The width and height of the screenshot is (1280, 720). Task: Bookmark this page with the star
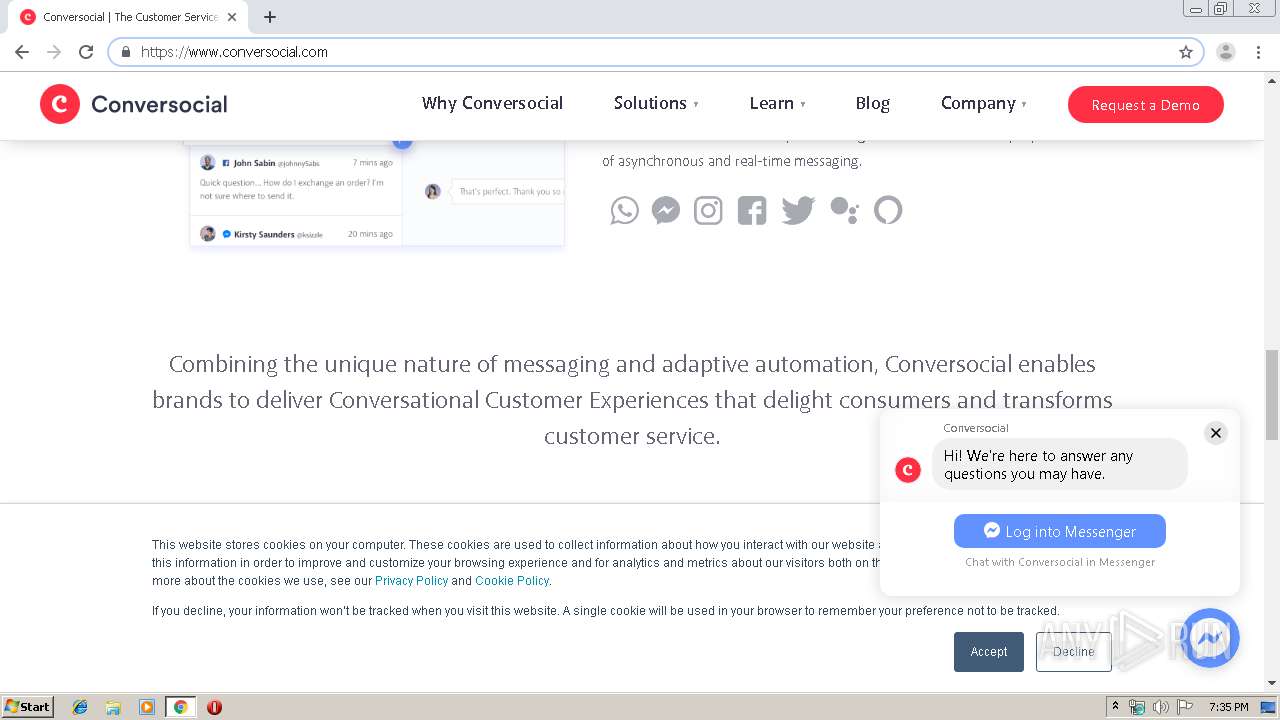1186,52
